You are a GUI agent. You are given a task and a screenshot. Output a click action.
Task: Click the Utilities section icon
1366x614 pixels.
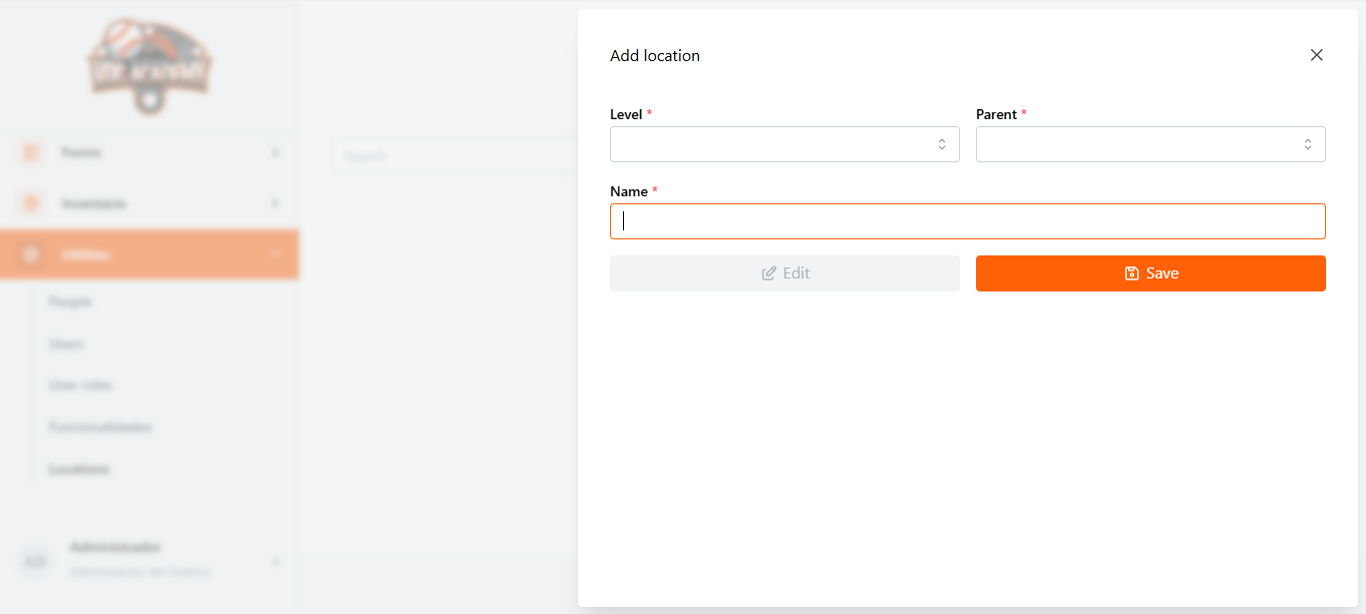31,254
